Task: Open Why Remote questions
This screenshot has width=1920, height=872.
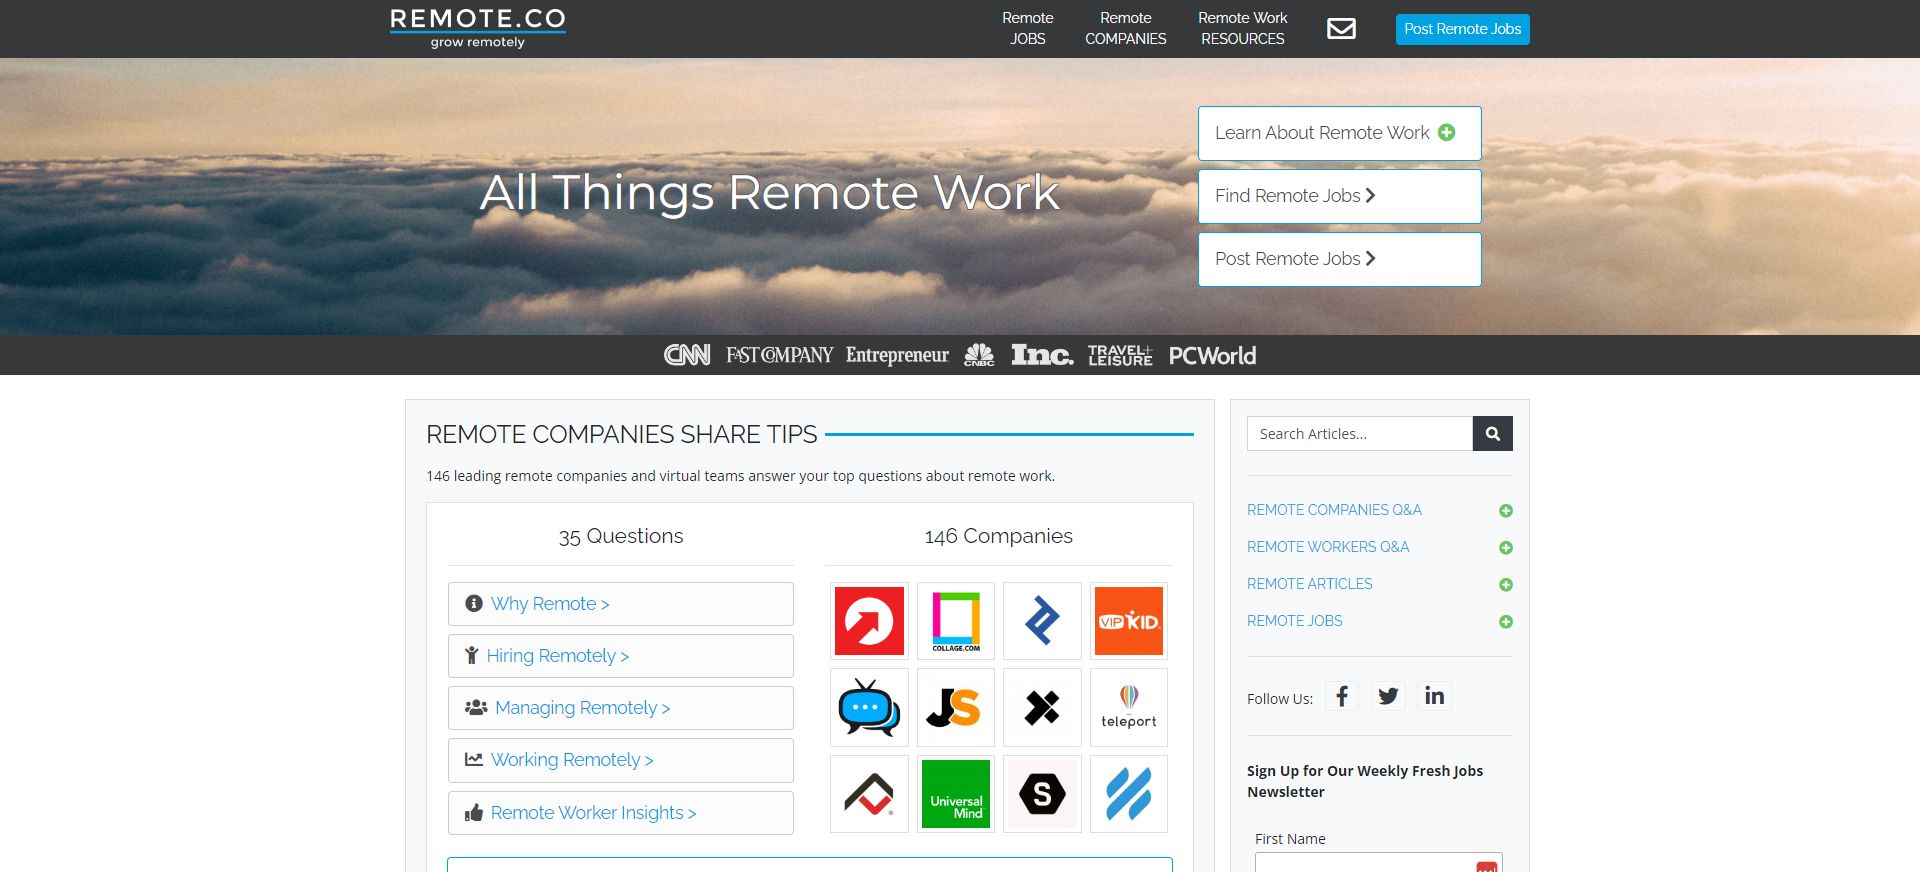Action: pyautogui.click(x=621, y=604)
